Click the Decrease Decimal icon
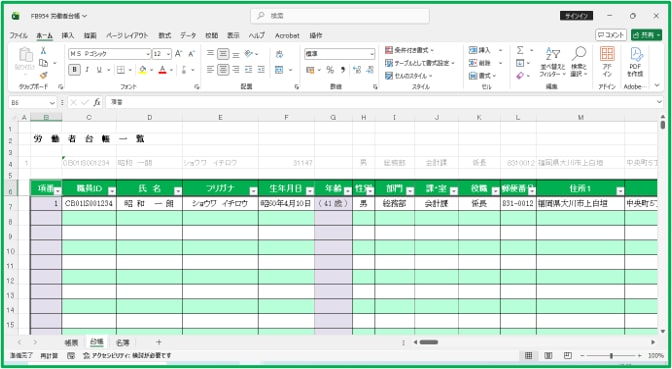Screen dimensions: 672x369 click(370, 69)
